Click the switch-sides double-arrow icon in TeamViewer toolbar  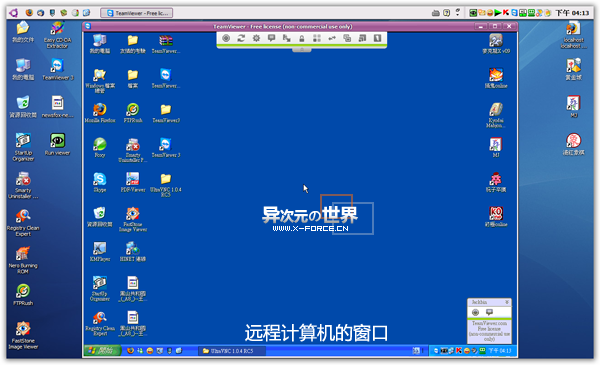click(332, 38)
